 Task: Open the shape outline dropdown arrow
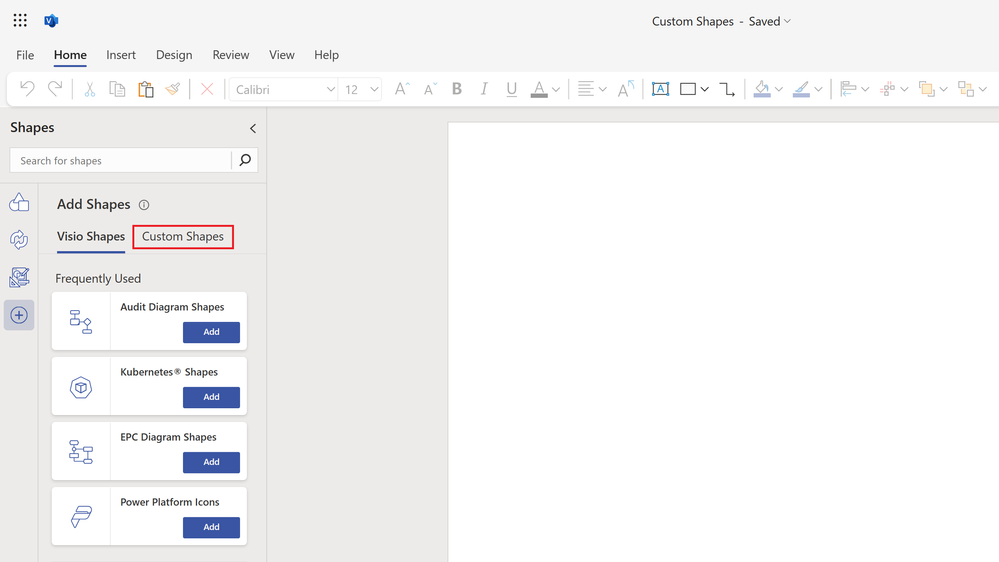coord(819,89)
